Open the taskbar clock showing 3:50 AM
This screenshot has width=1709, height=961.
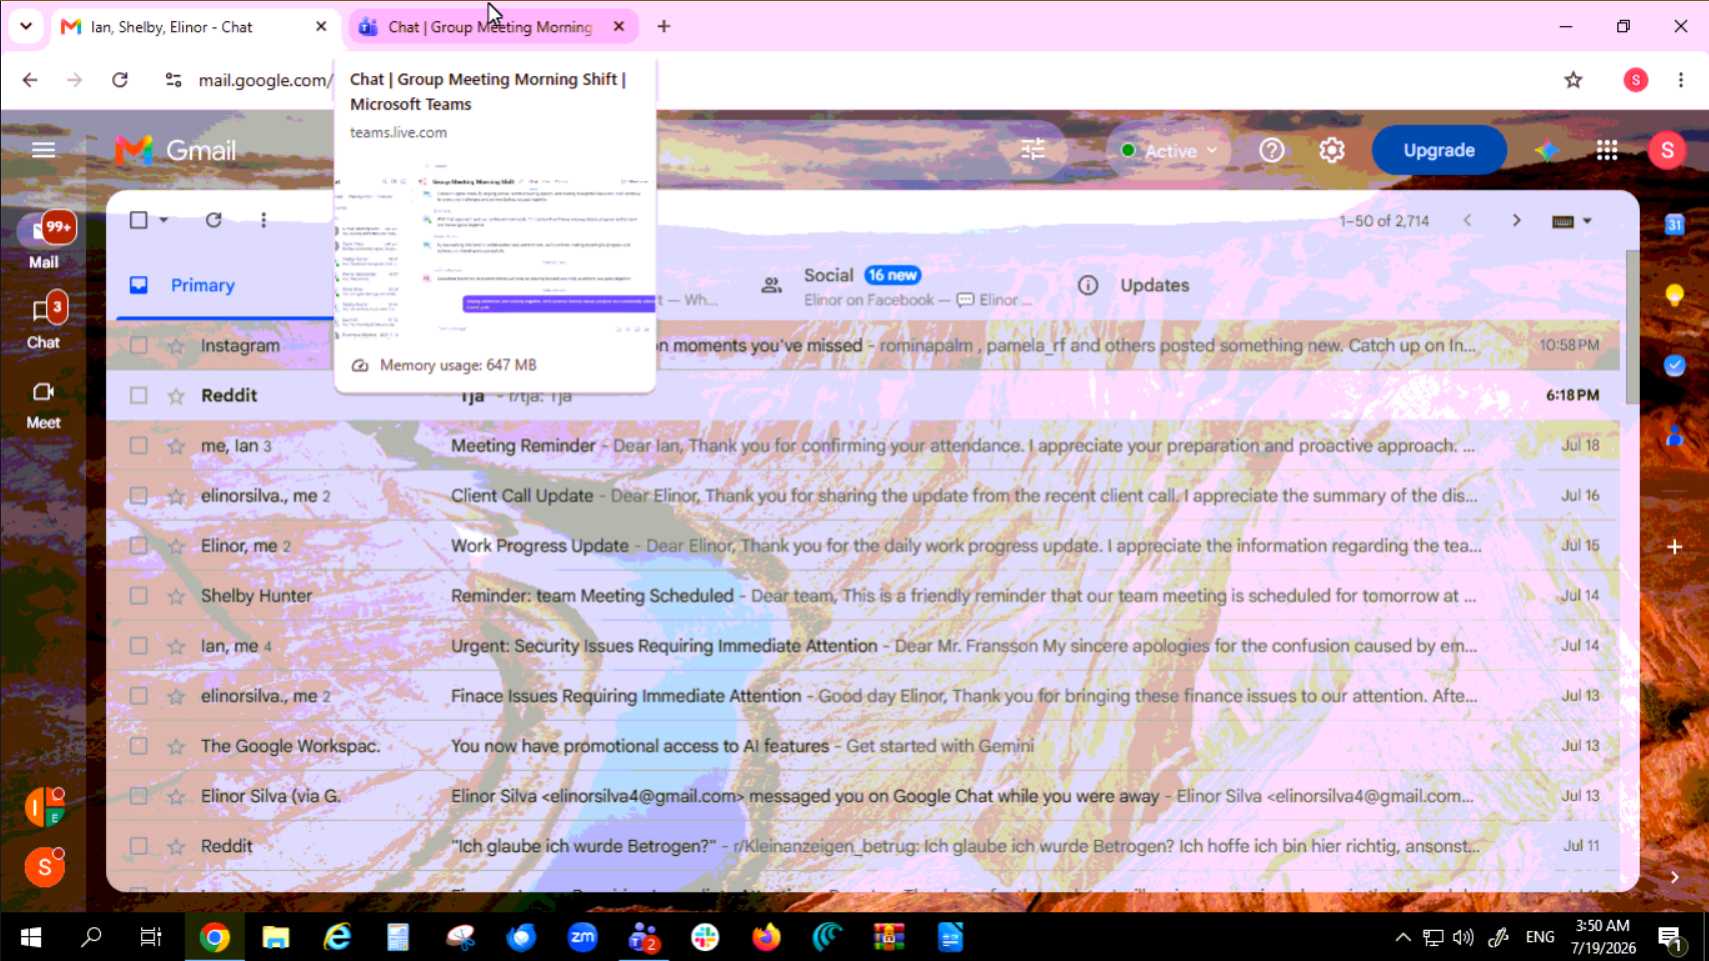pos(1602,937)
